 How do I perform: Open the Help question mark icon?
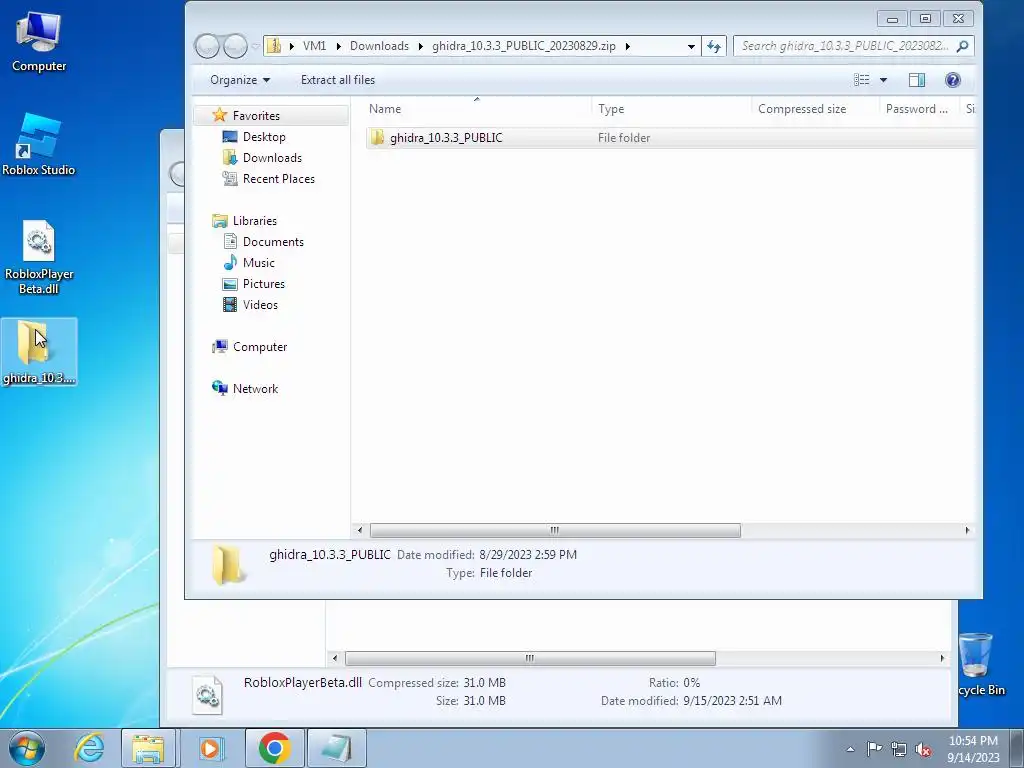coord(952,80)
